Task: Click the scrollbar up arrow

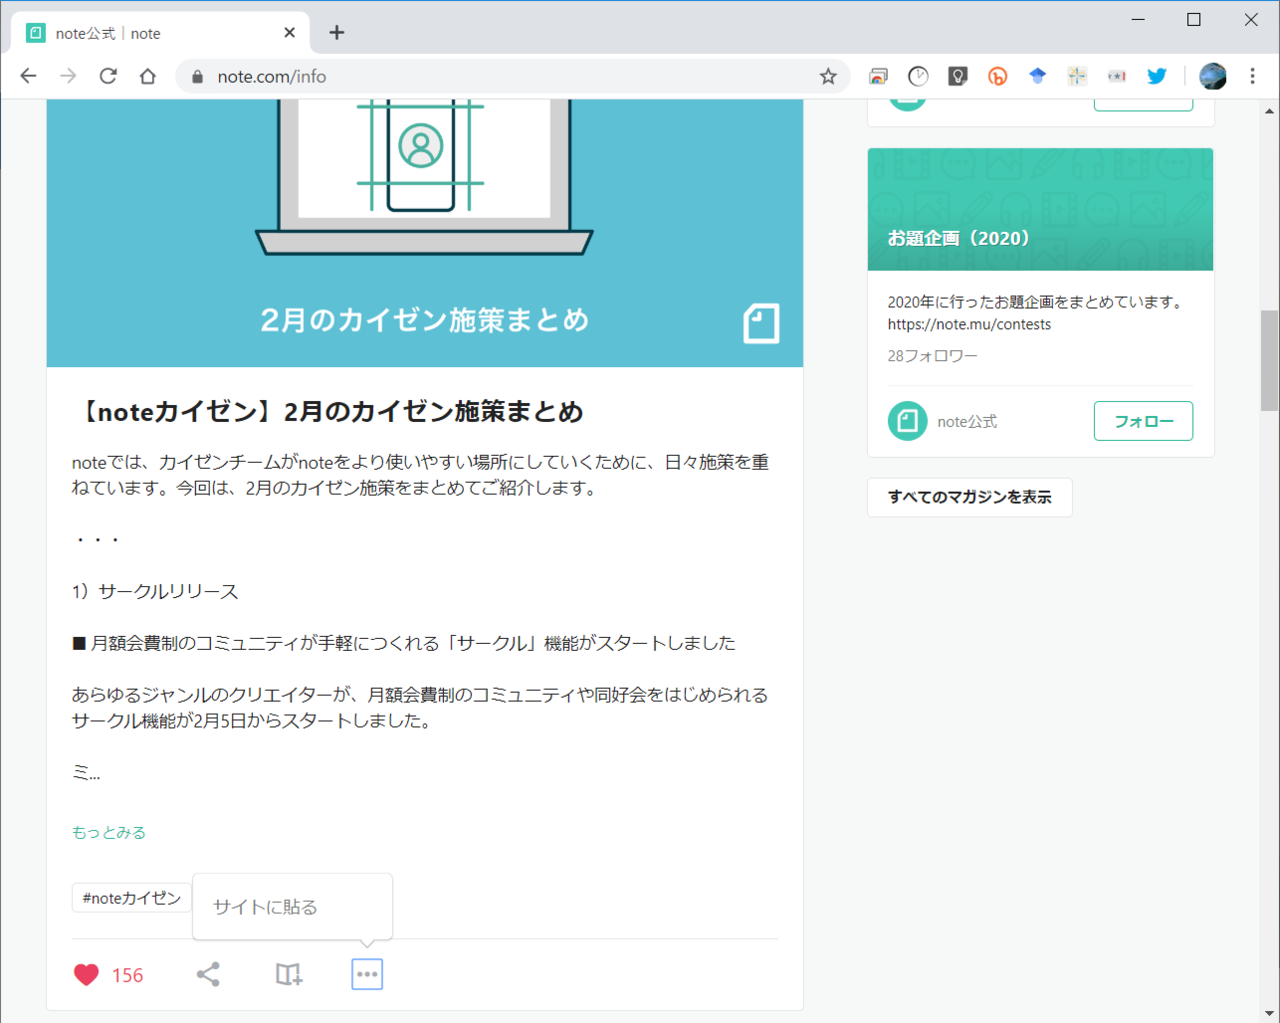Action: [1269, 110]
